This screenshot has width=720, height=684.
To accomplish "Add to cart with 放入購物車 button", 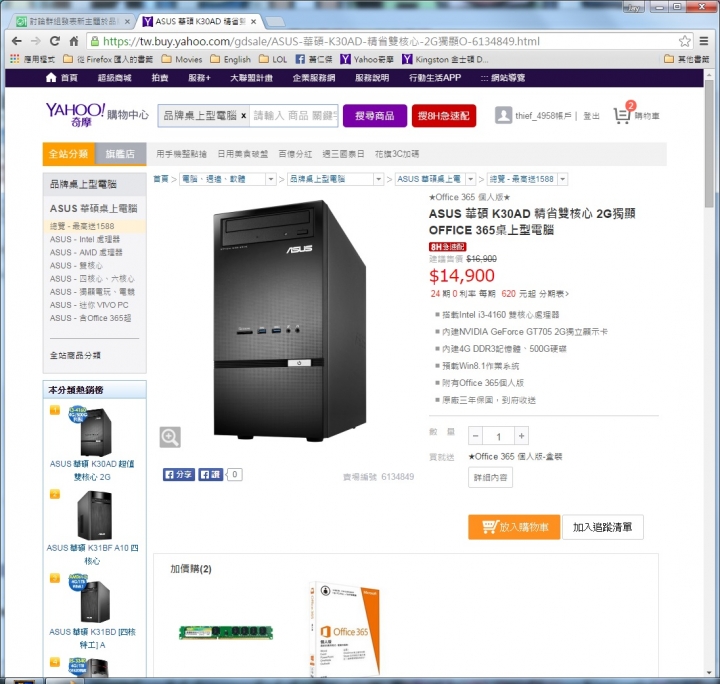I will (514, 527).
